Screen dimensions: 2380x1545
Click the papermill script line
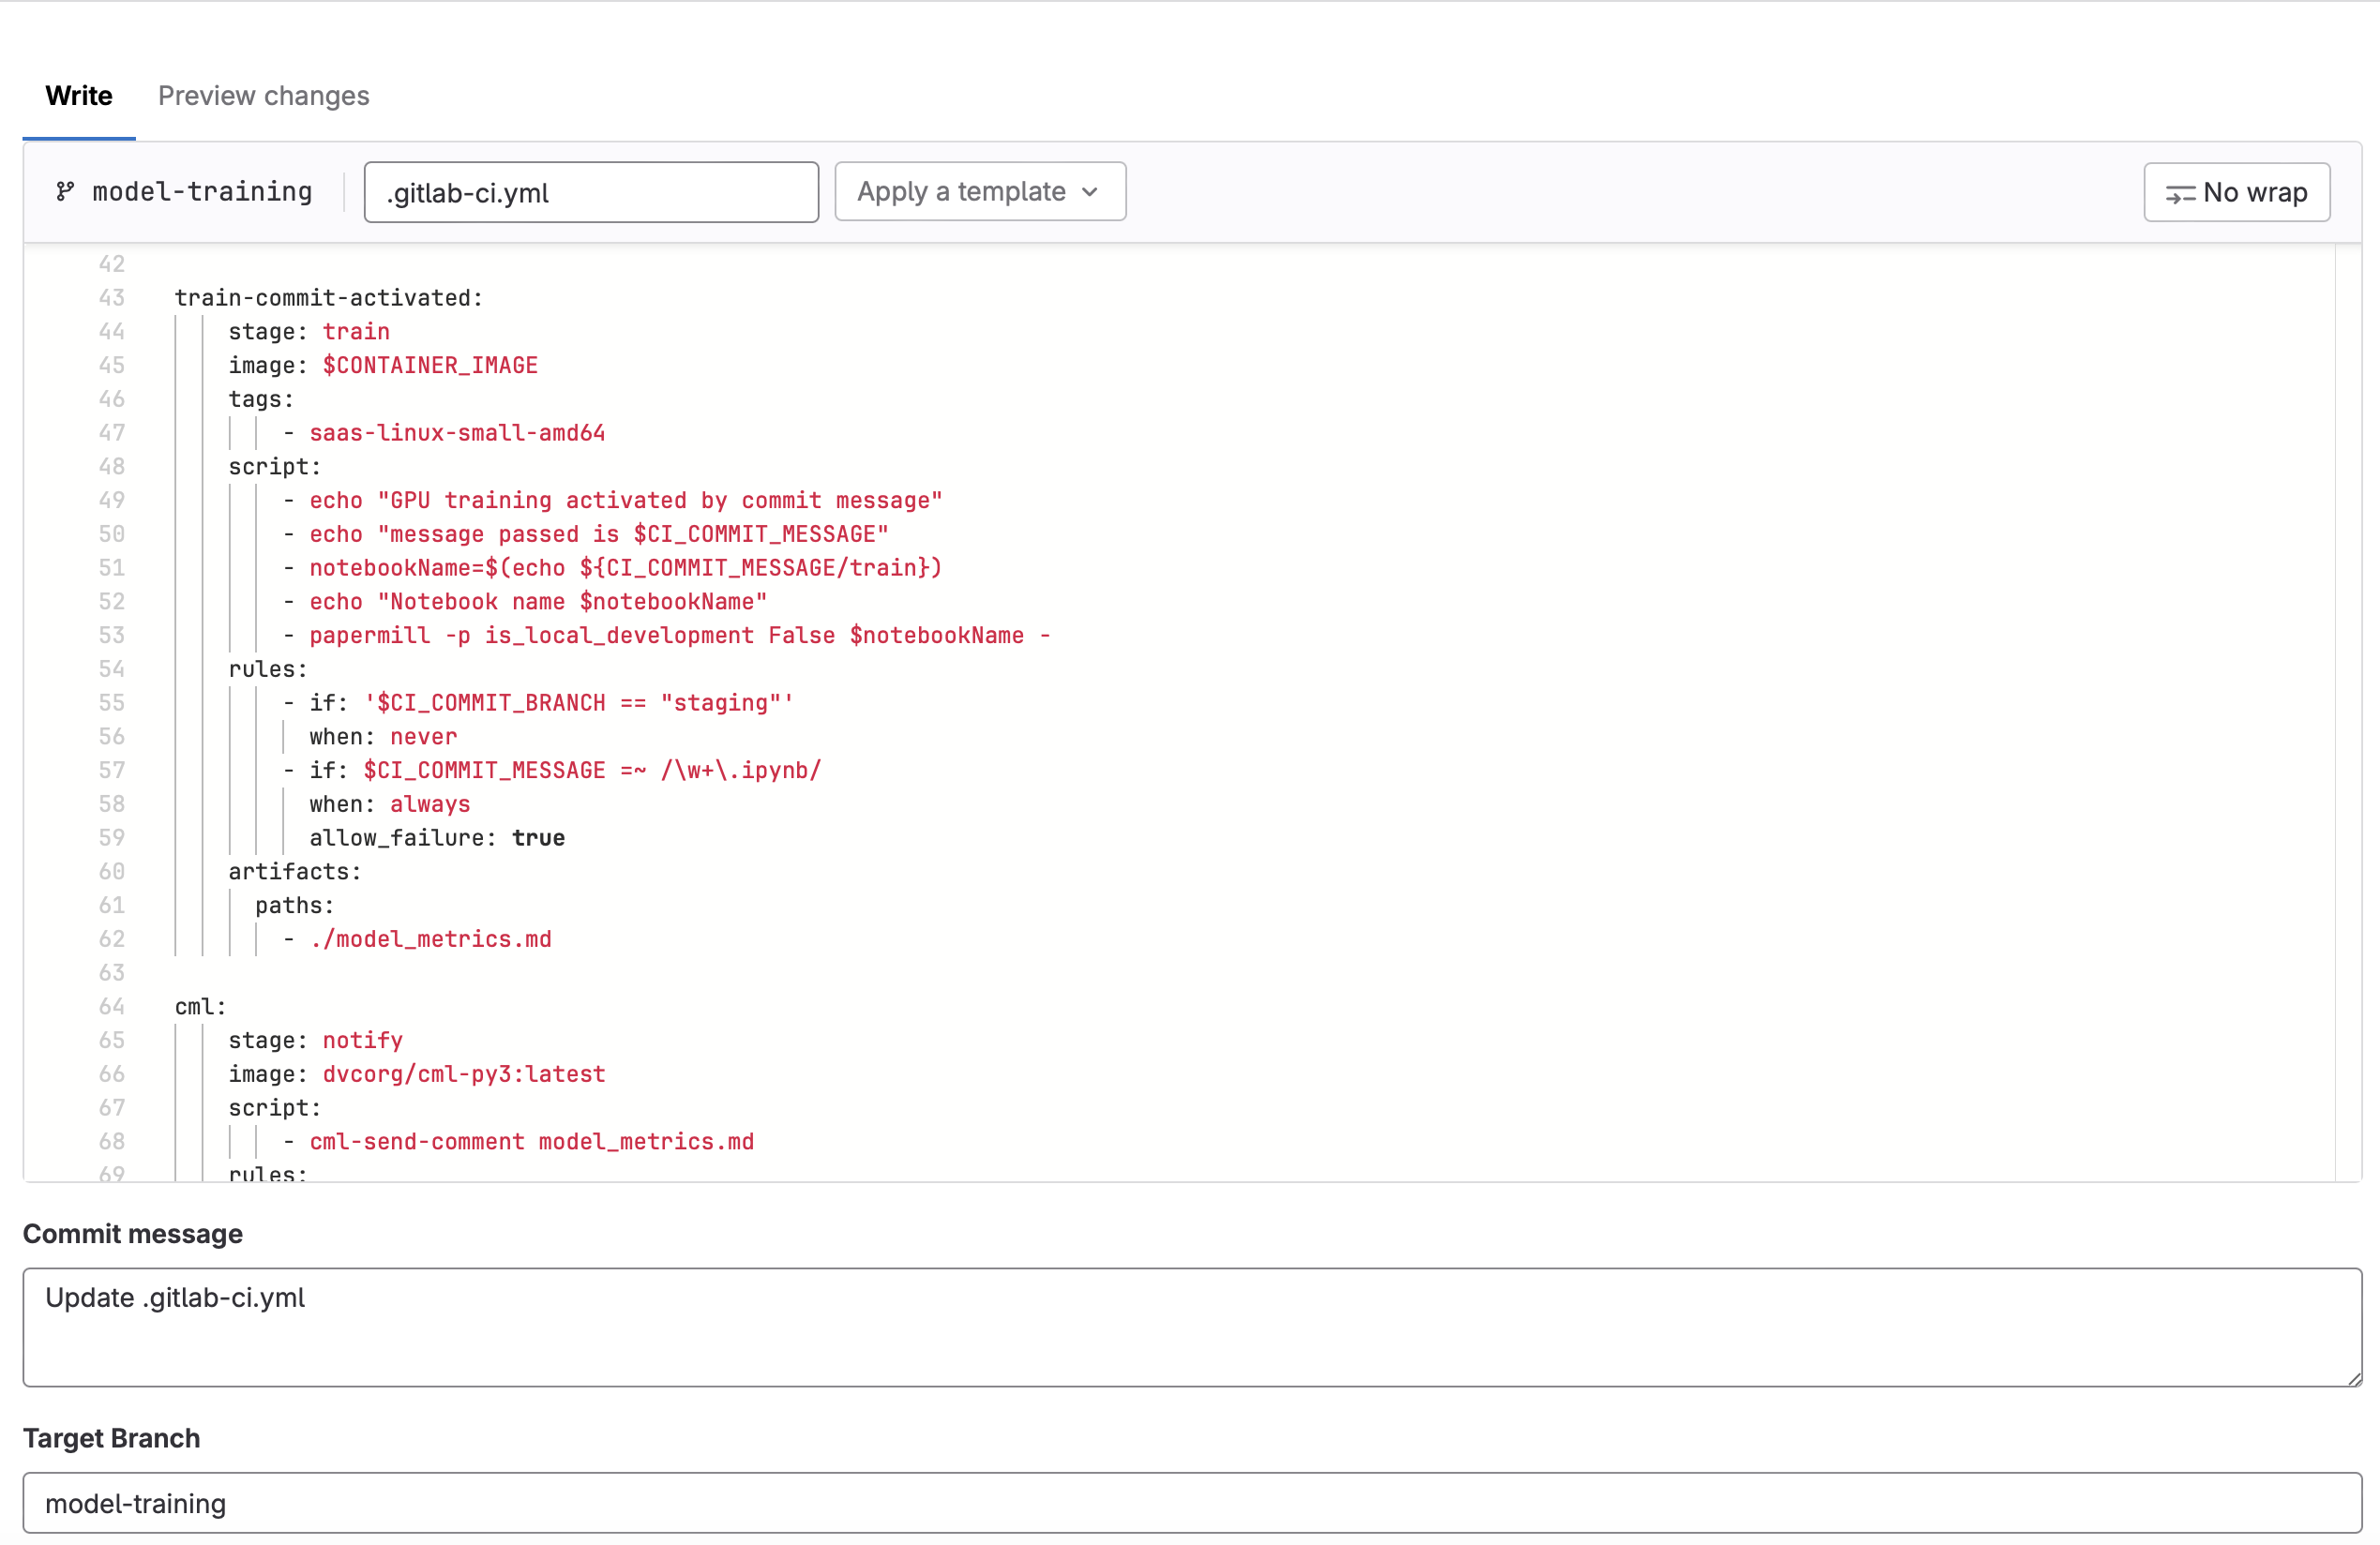pyautogui.click(x=678, y=635)
